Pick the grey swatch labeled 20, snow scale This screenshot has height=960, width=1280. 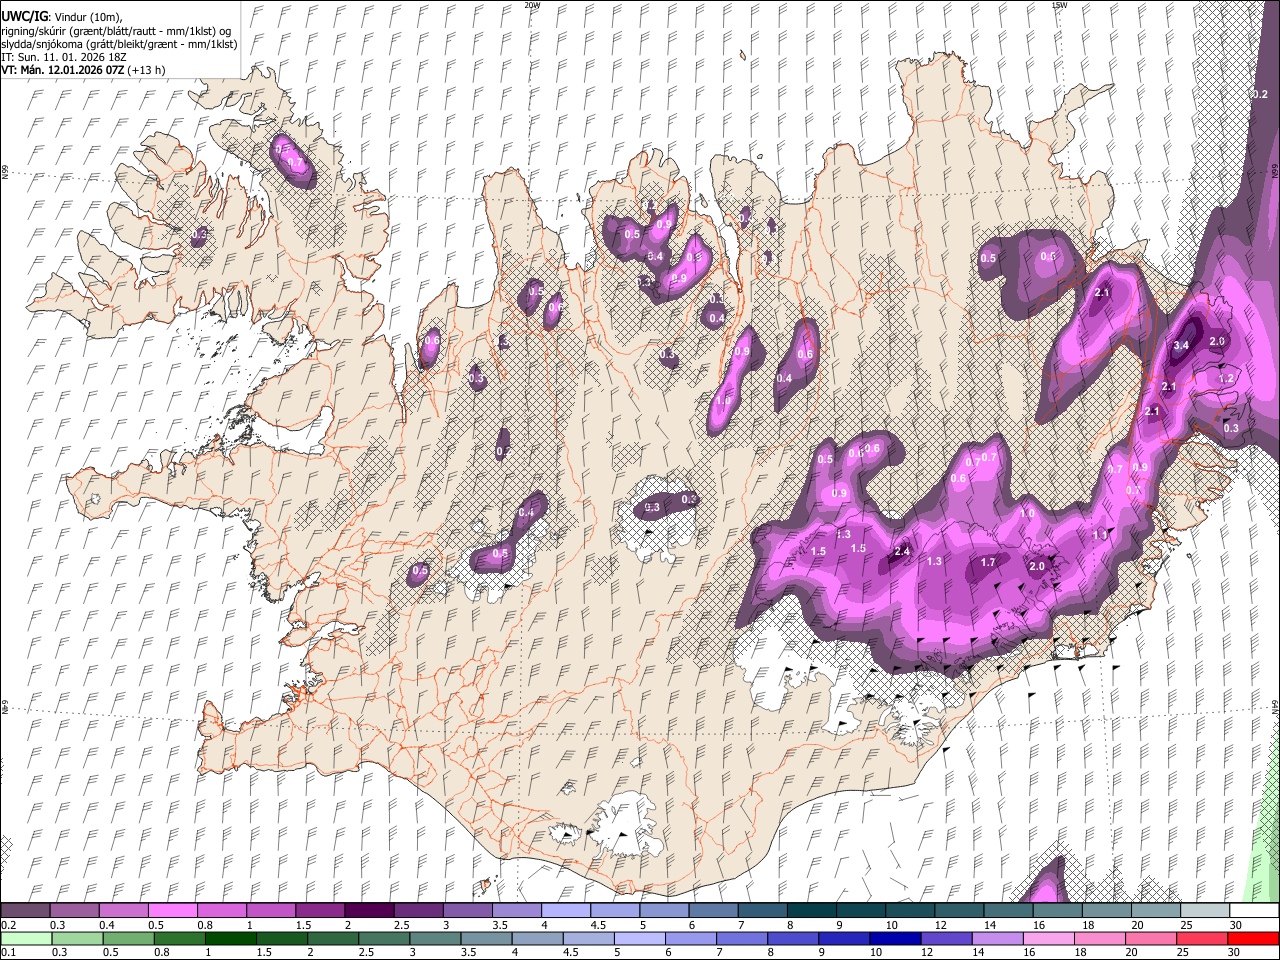point(1157,911)
